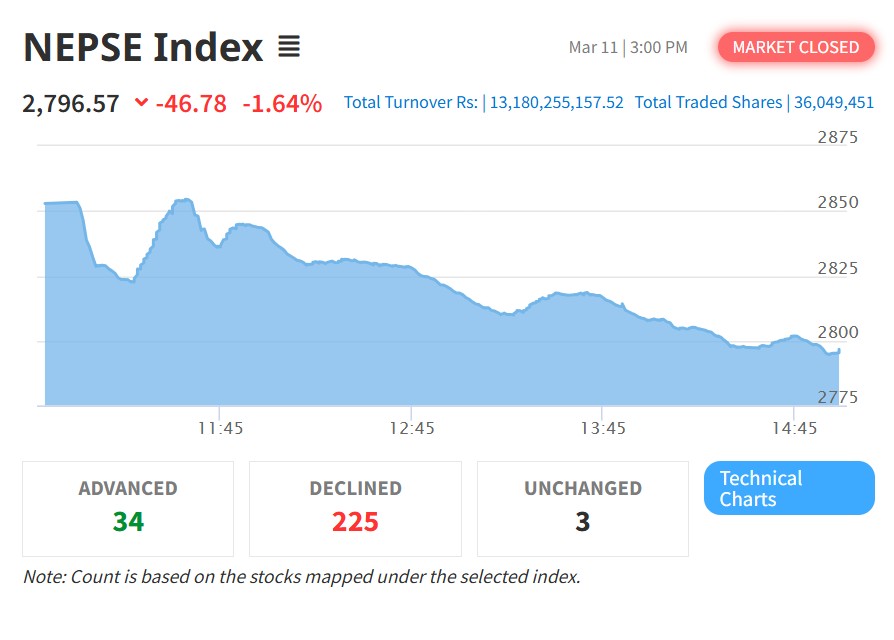Viewport: 894px width, 640px height.
Task: Click the -46.78 point change value
Action: click(x=191, y=103)
